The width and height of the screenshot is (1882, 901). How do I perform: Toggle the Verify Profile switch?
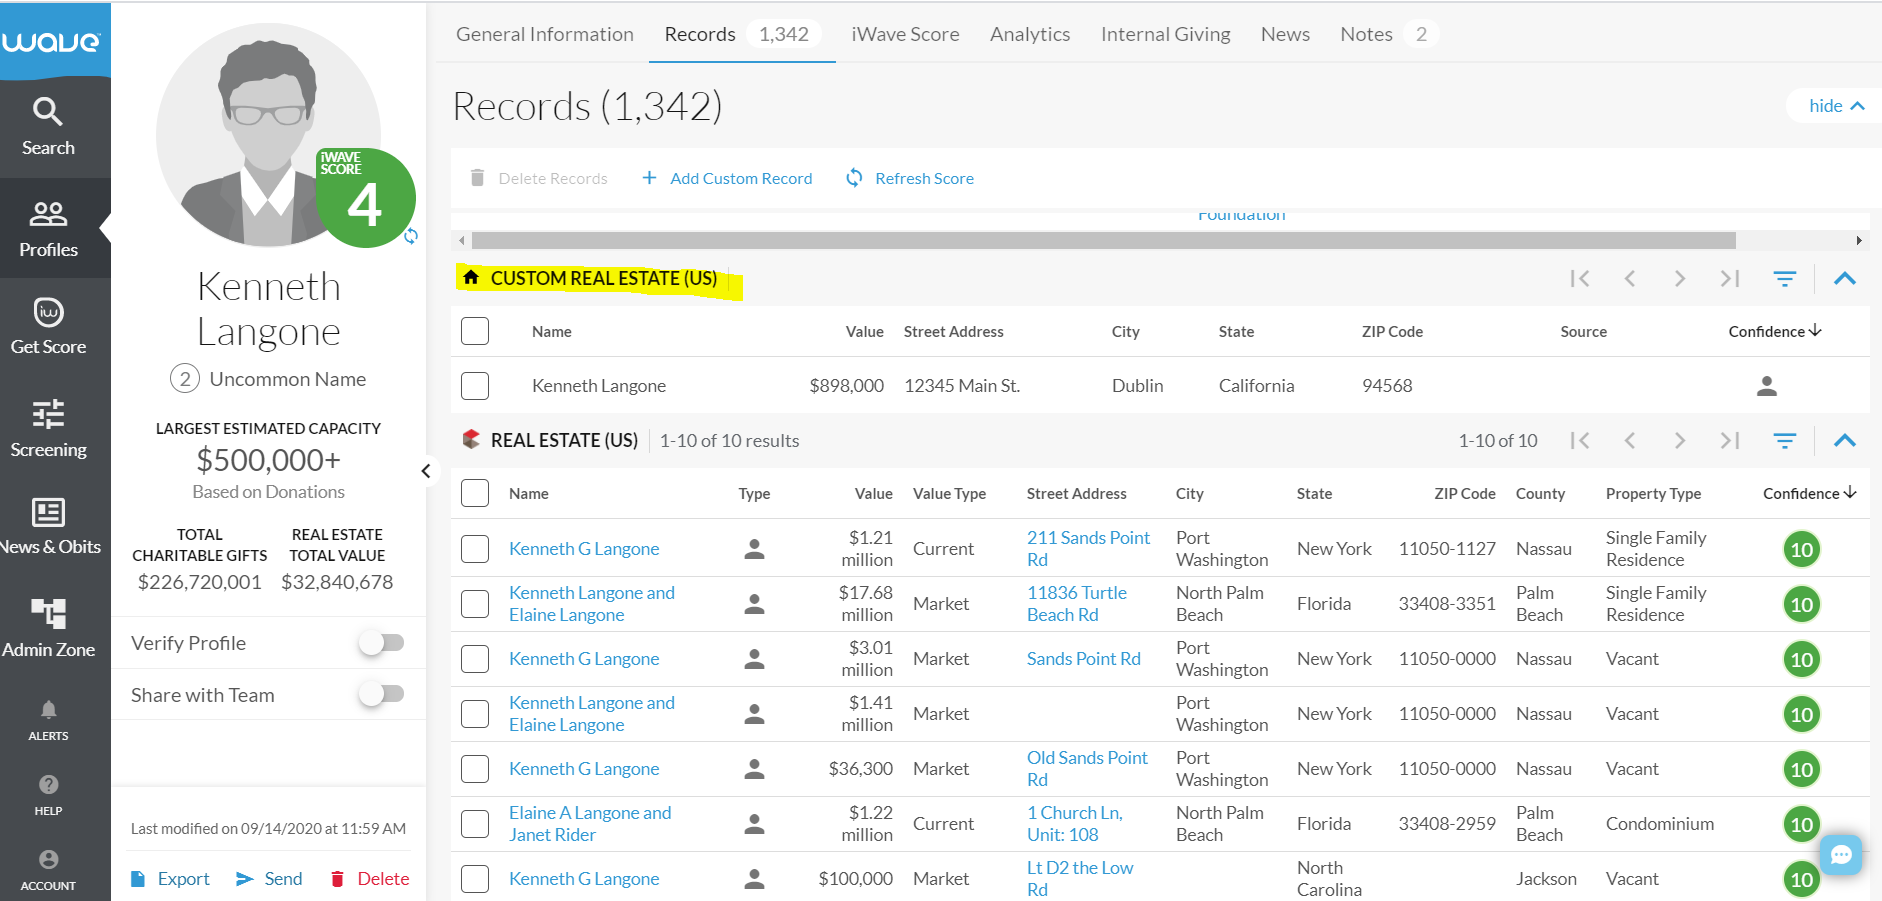381,643
